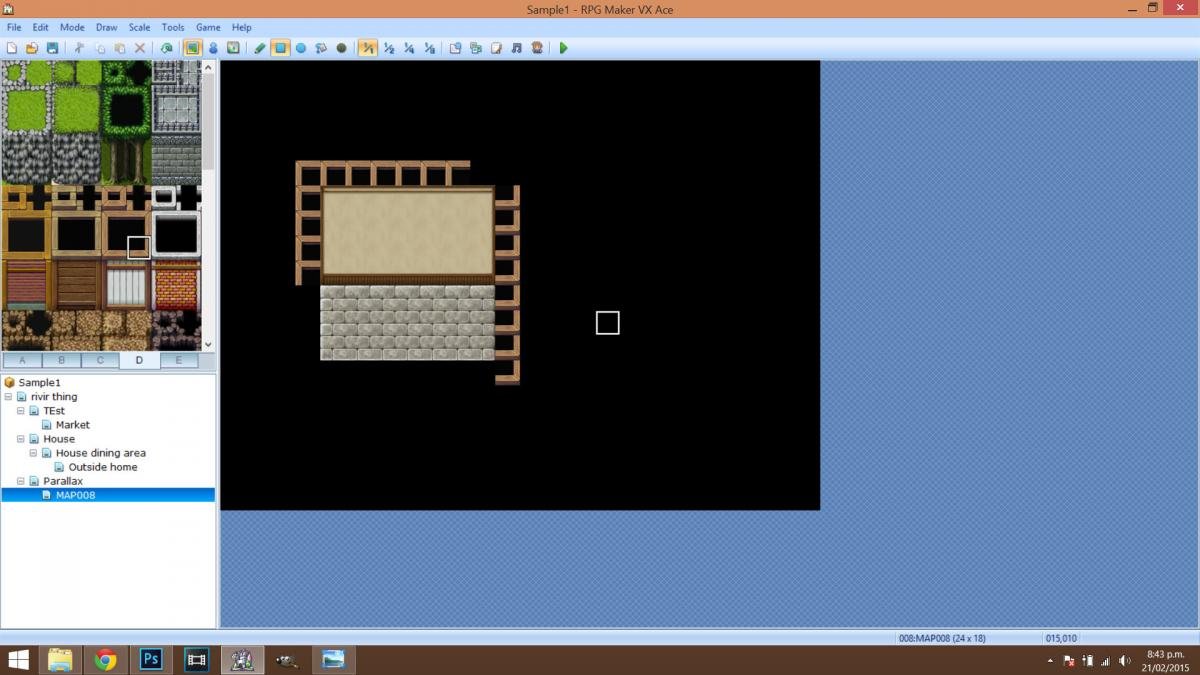
Task: Select the Ellipse drawing tool
Action: point(301,47)
